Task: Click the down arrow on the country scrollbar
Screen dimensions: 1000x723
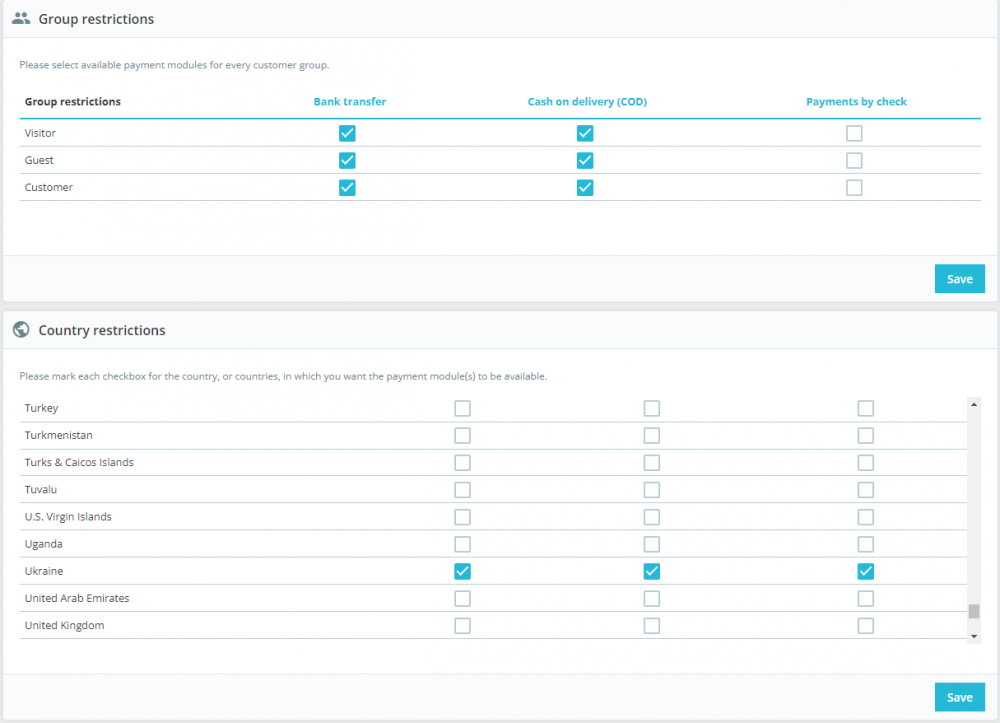Action: [x=973, y=634]
